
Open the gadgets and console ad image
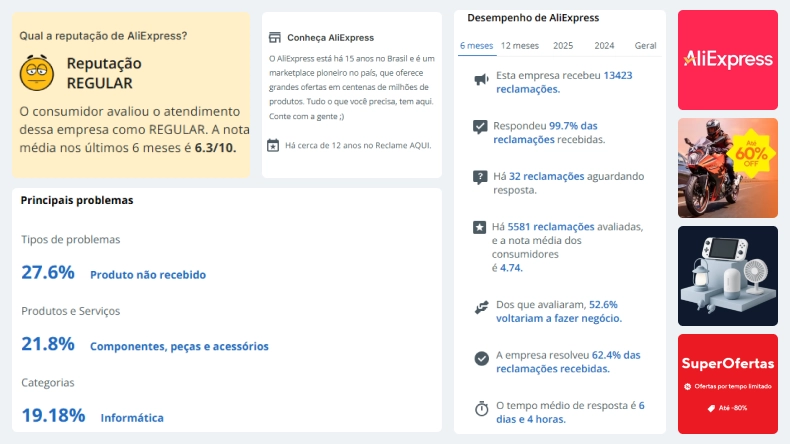pos(728,276)
